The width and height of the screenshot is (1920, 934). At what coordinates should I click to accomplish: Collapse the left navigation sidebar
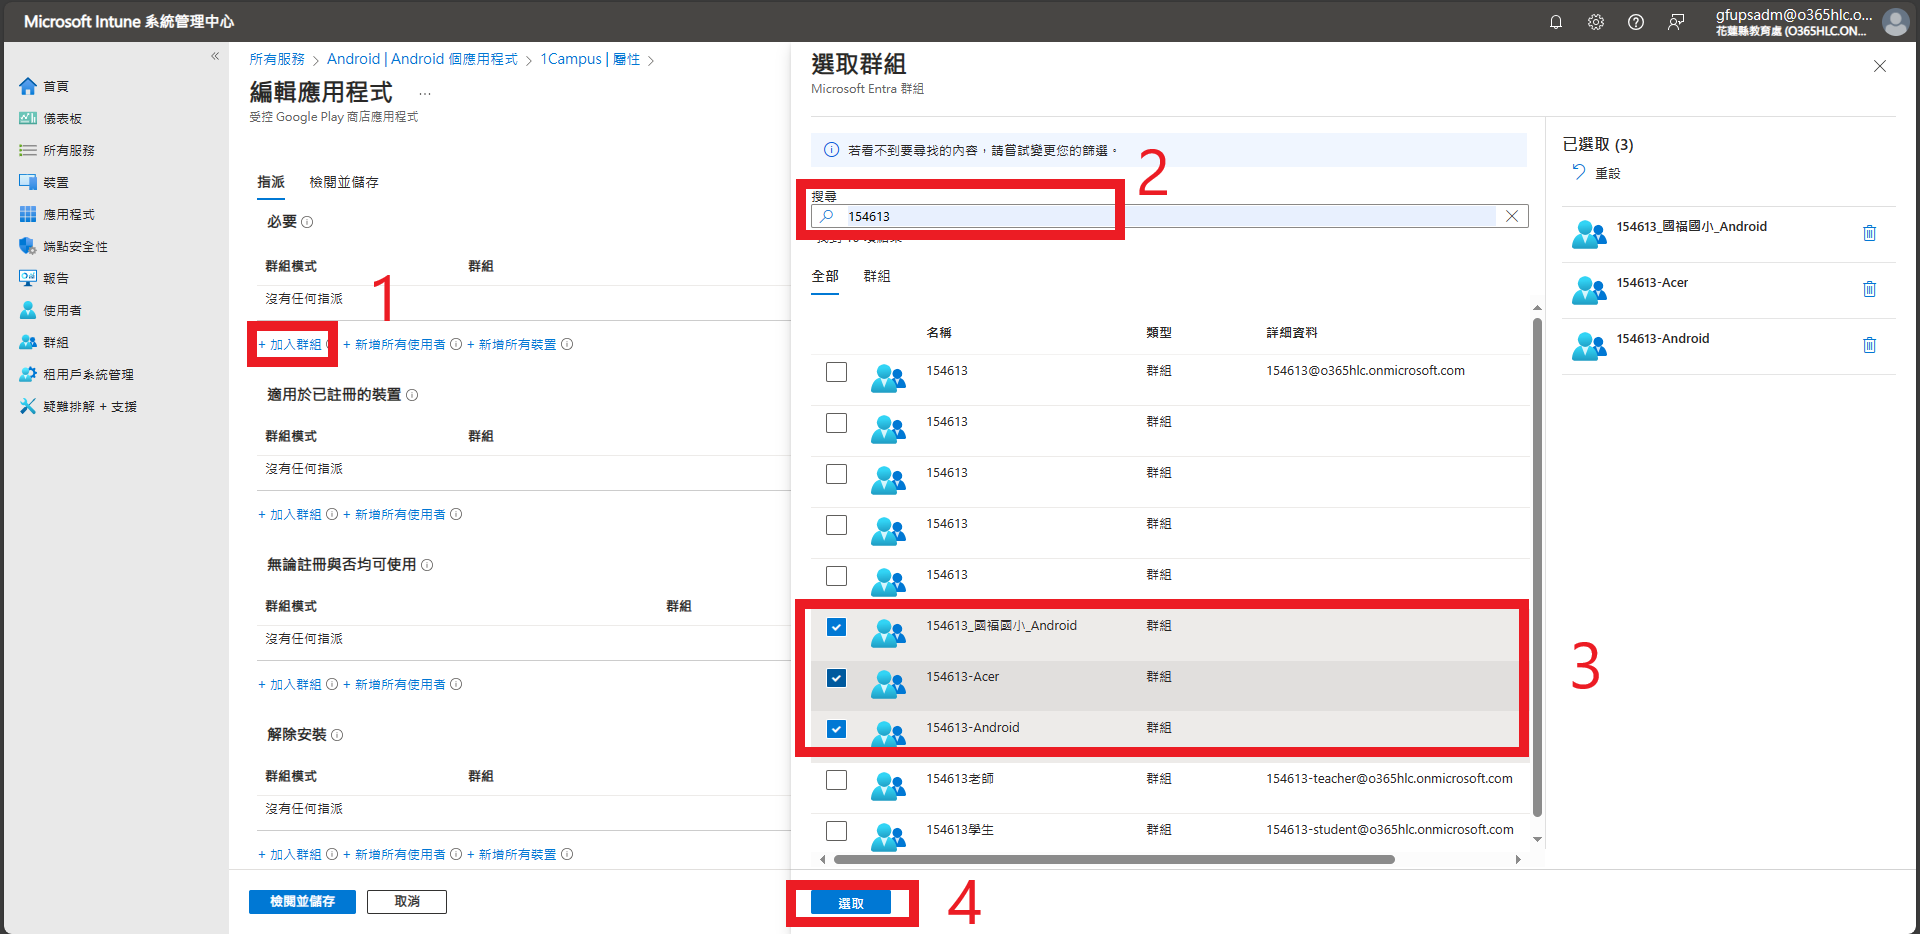[215, 56]
